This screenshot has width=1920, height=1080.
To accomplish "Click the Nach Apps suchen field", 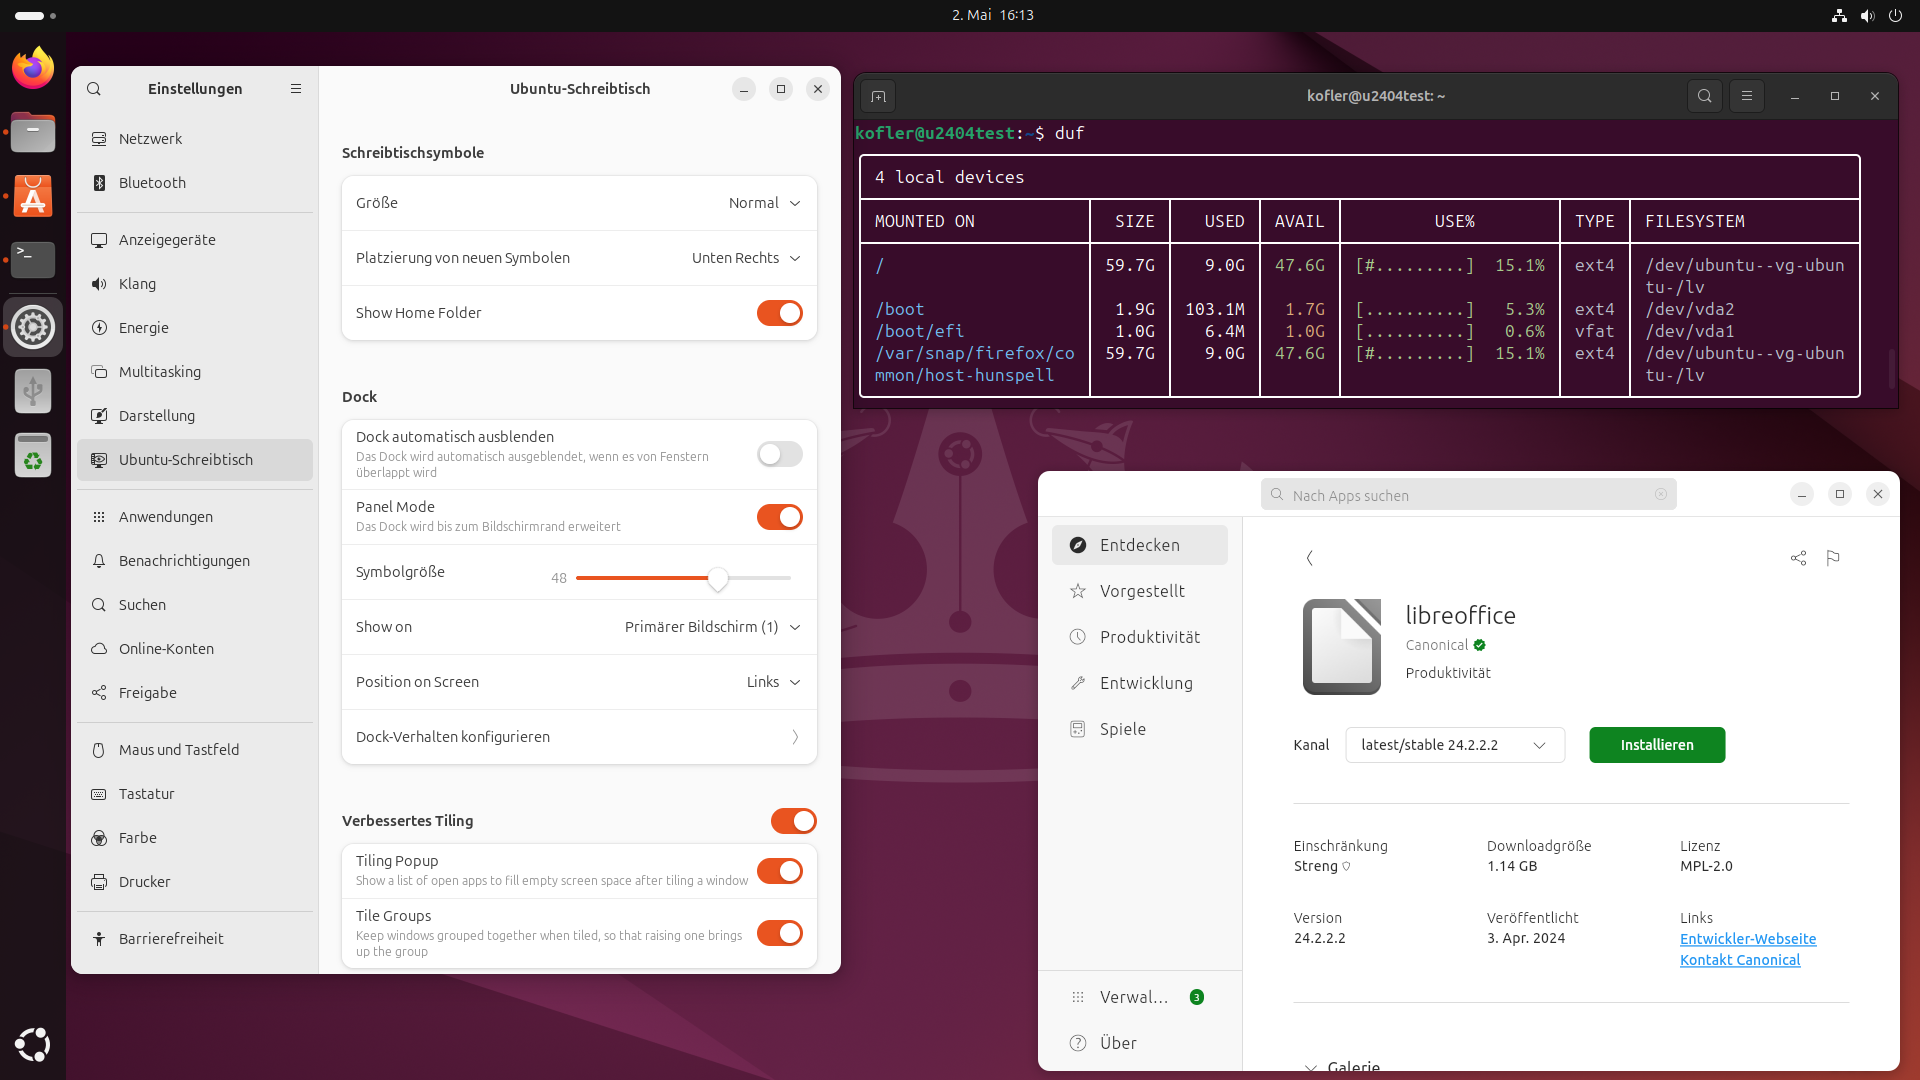I will pos(1467,495).
